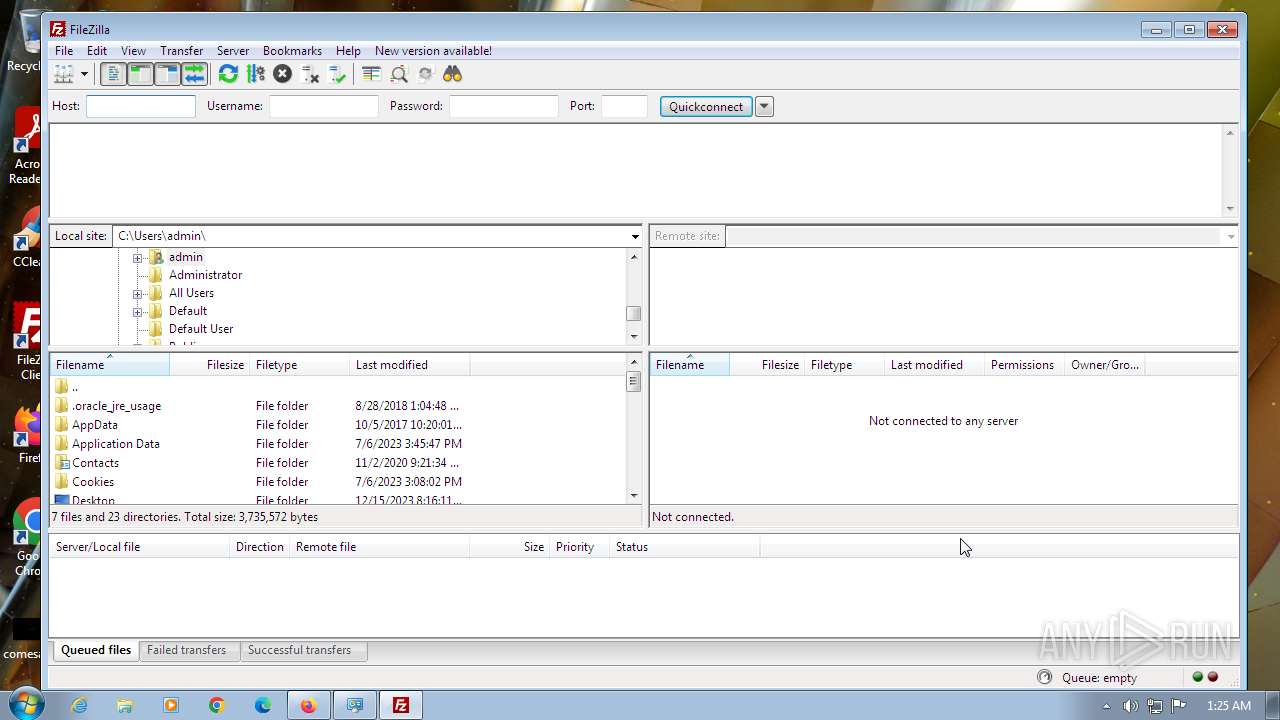Open the Edit menu
This screenshot has width=1280, height=720.
coord(97,51)
